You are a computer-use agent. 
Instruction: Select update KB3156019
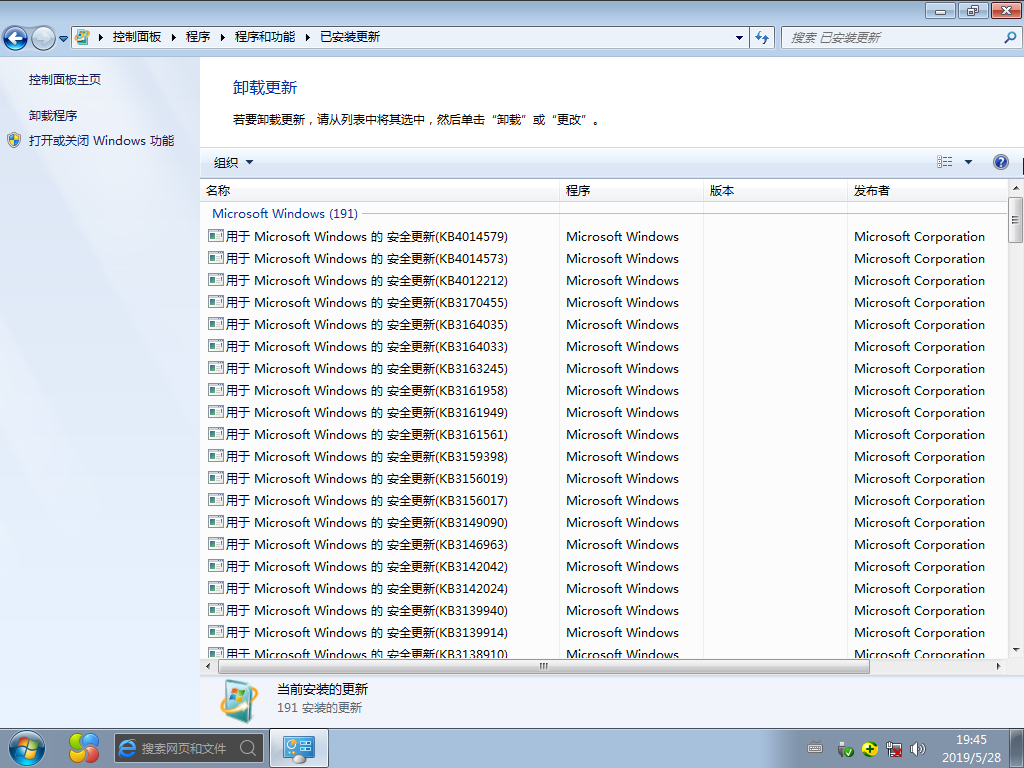click(x=358, y=479)
